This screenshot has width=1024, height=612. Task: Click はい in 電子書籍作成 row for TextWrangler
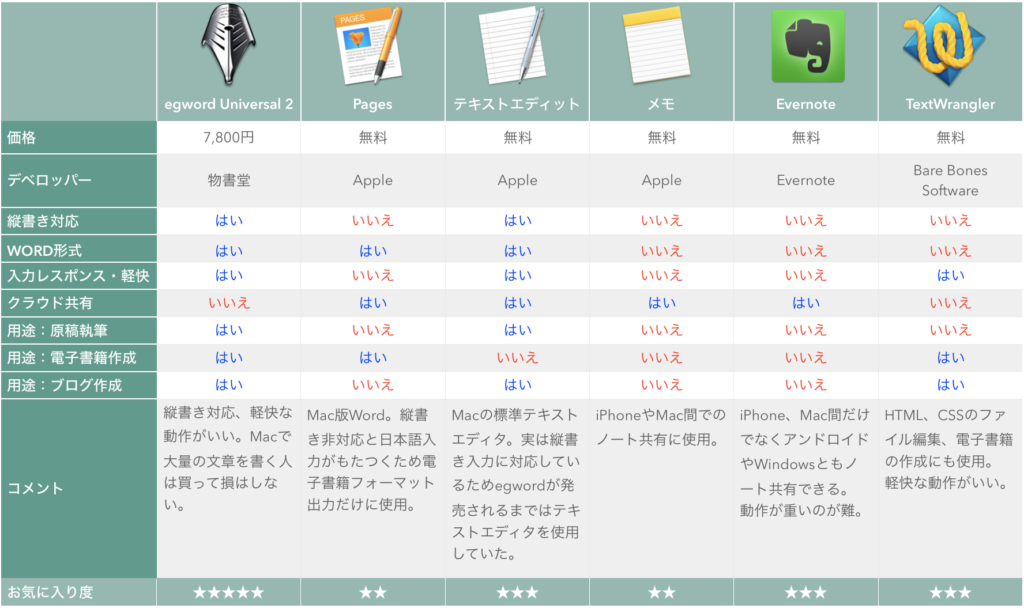click(x=950, y=358)
